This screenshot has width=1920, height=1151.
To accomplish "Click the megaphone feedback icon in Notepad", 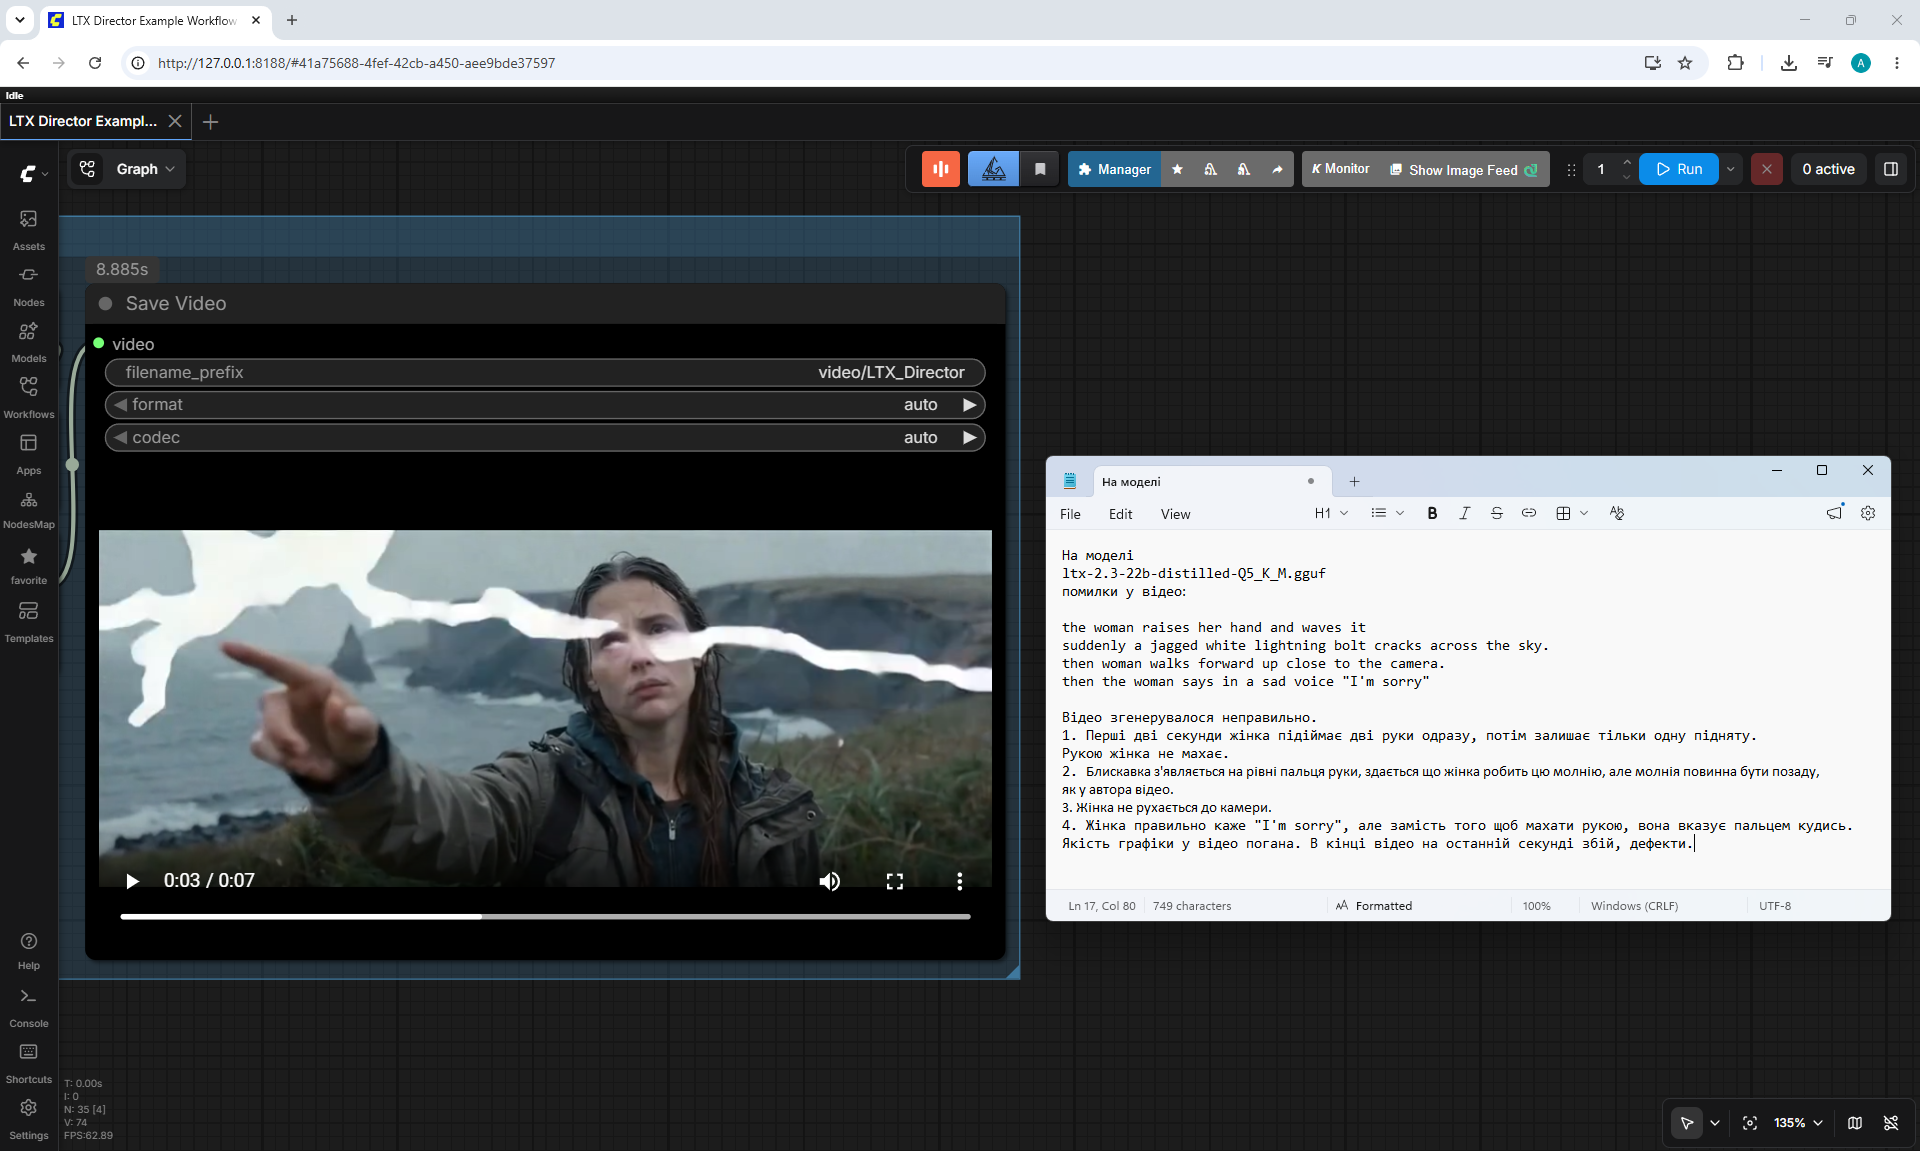I will coord(1834,513).
